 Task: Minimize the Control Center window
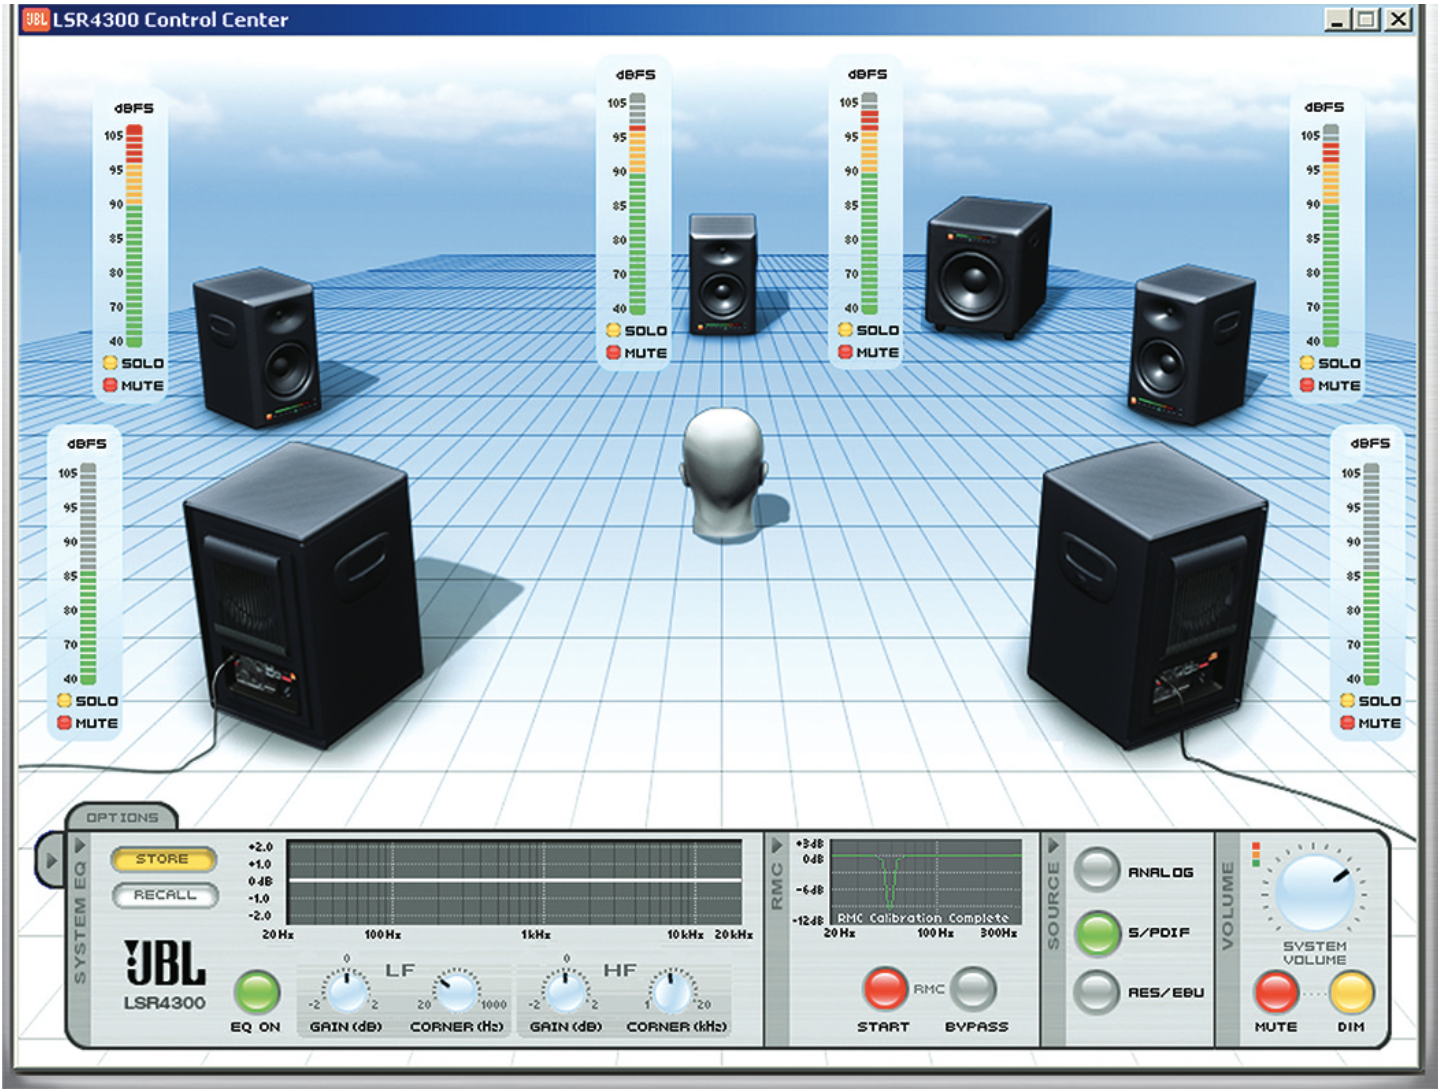coord(1337,19)
